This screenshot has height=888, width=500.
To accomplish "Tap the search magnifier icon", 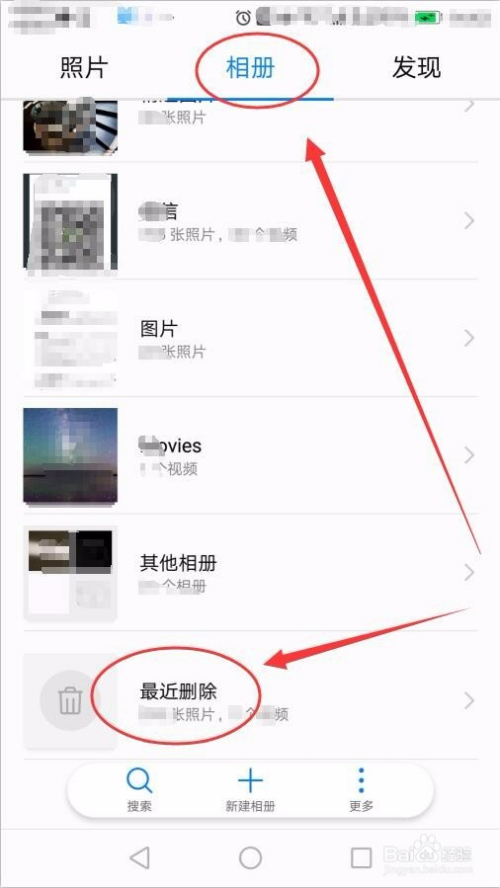I will 139,781.
